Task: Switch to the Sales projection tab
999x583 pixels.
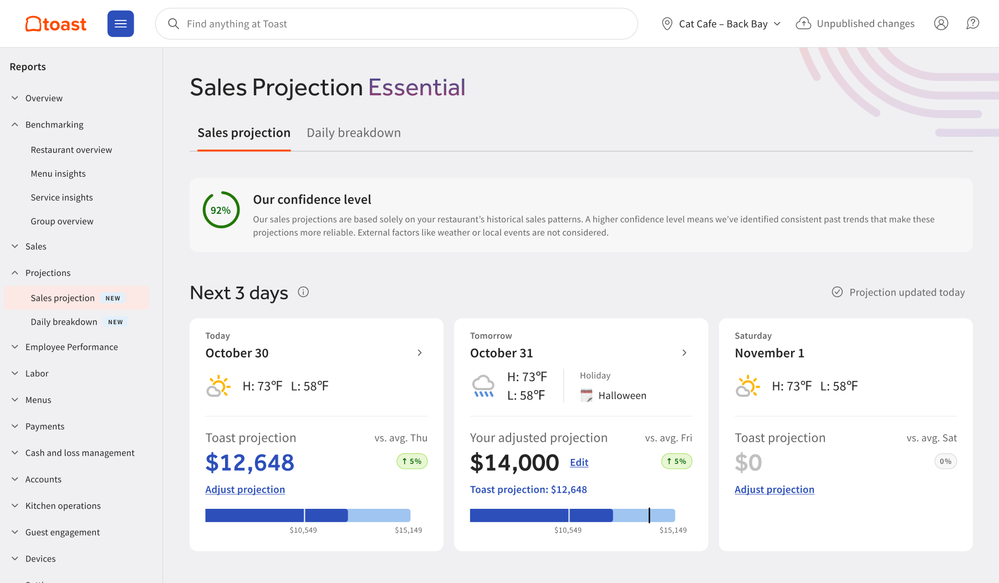Action: (x=244, y=133)
